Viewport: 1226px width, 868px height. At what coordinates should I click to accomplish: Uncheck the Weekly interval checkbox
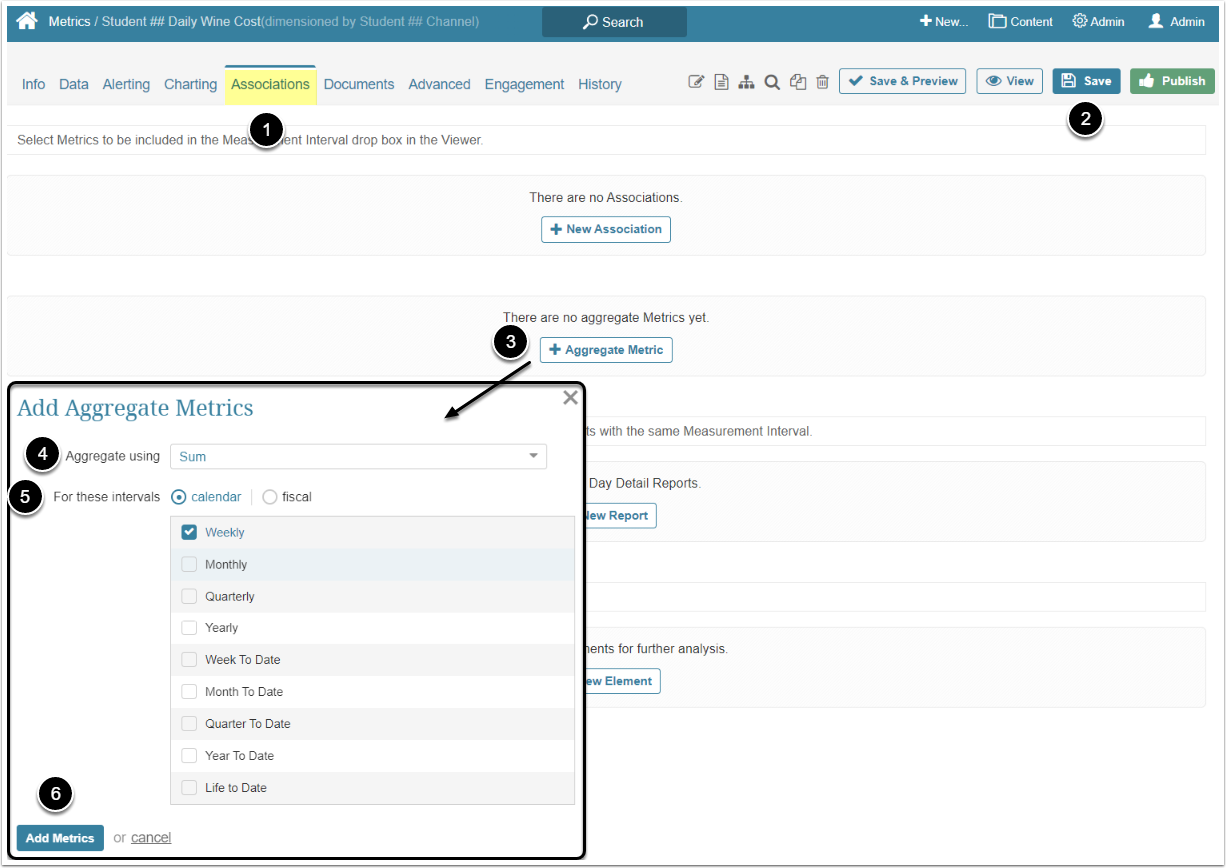[x=189, y=532]
